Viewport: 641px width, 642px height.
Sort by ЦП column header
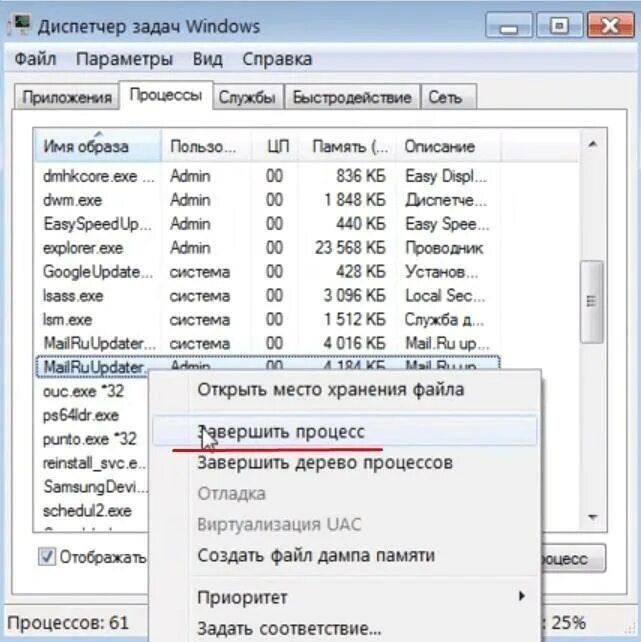point(275,146)
